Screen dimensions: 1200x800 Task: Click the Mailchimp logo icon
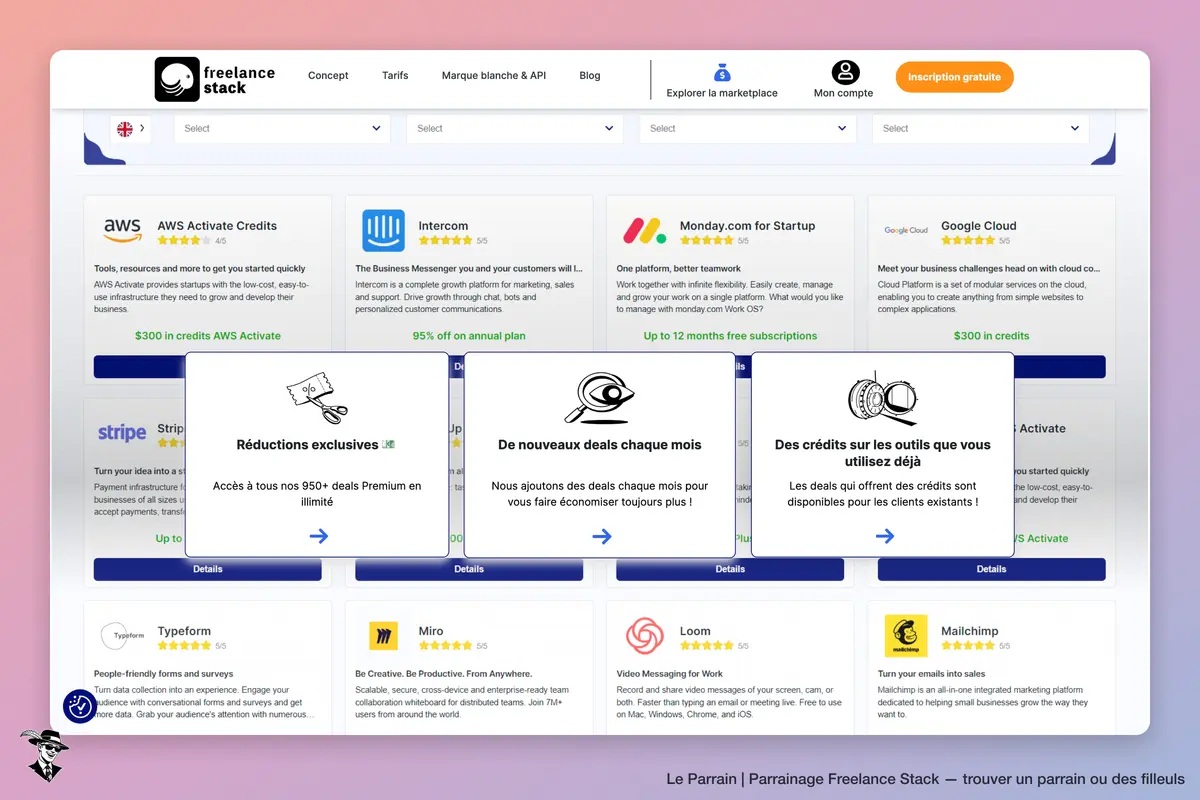906,636
